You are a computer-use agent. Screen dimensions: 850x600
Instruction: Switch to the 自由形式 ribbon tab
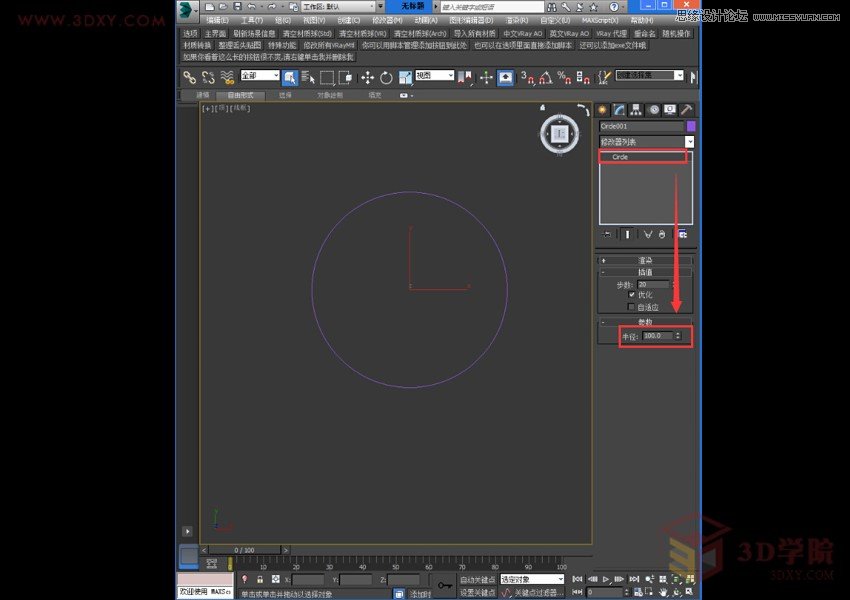(x=242, y=97)
